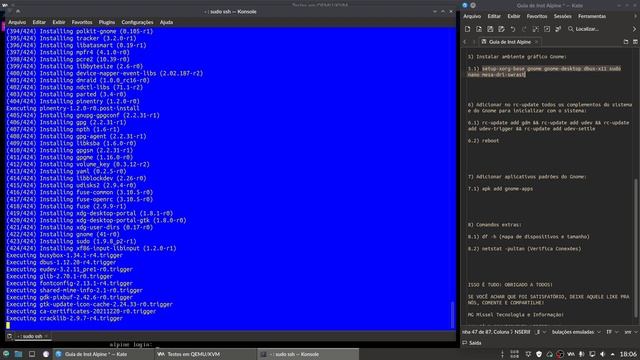640x360 pixels.
Task: Toggle INSERIR insert mode in Kate status bar
Action: pyautogui.click(x=522, y=332)
